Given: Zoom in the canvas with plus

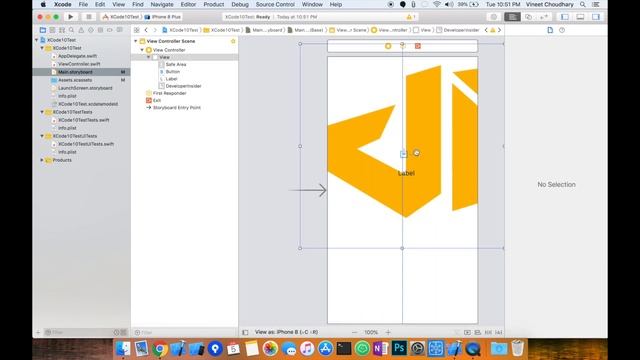Looking at the screenshot, I should [388, 332].
